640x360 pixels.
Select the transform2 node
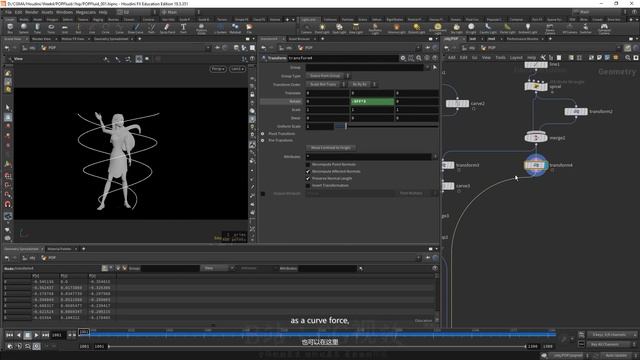576,111
